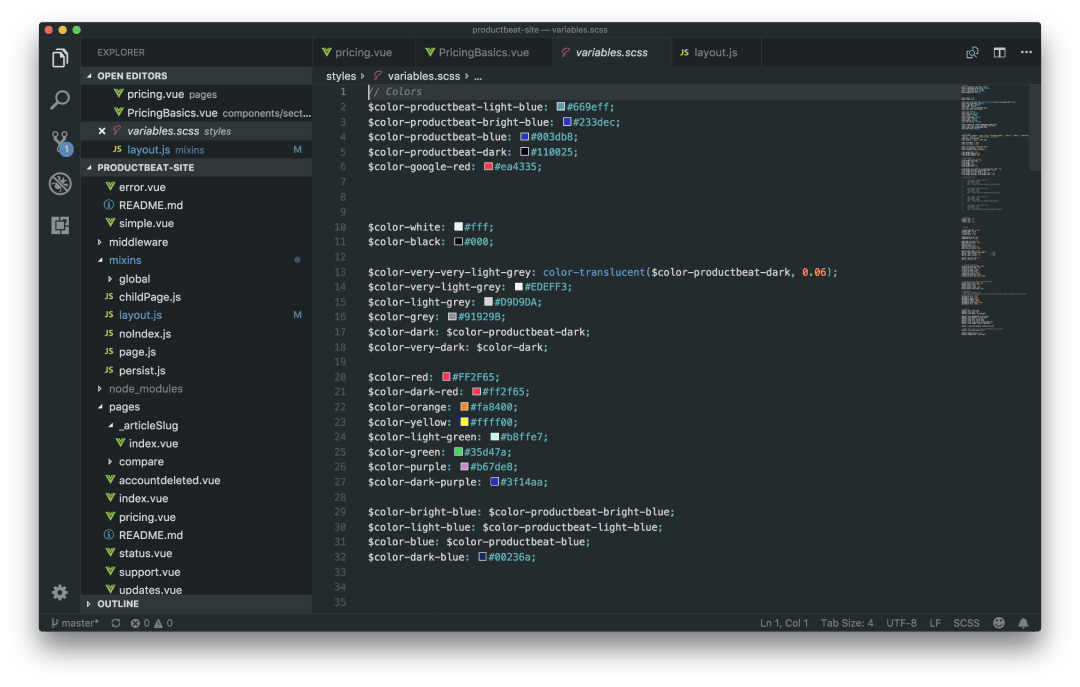Open the Explorer view in activity bar
Viewport: 1080px width, 687px height.
(60, 59)
